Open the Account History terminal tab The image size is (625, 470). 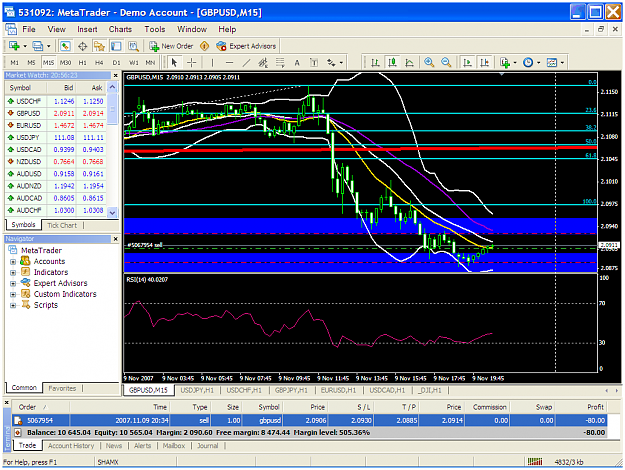[x=71, y=446]
